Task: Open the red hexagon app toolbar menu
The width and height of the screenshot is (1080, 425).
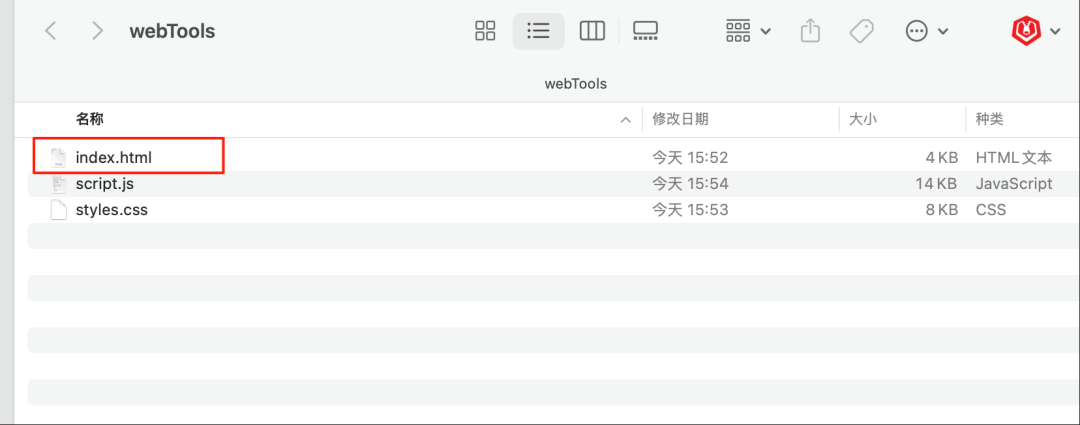Action: pyautogui.click(x=1035, y=31)
